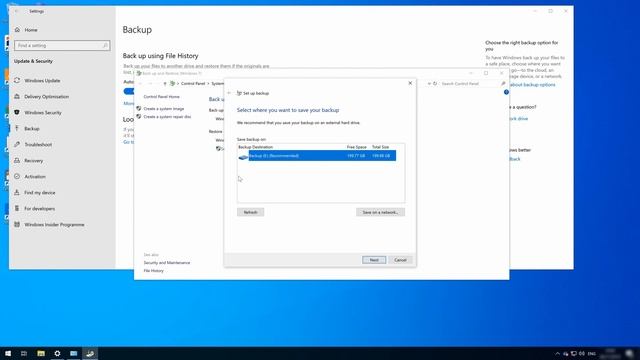Click the Control Panel address refresh icon

(x=435, y=84)
